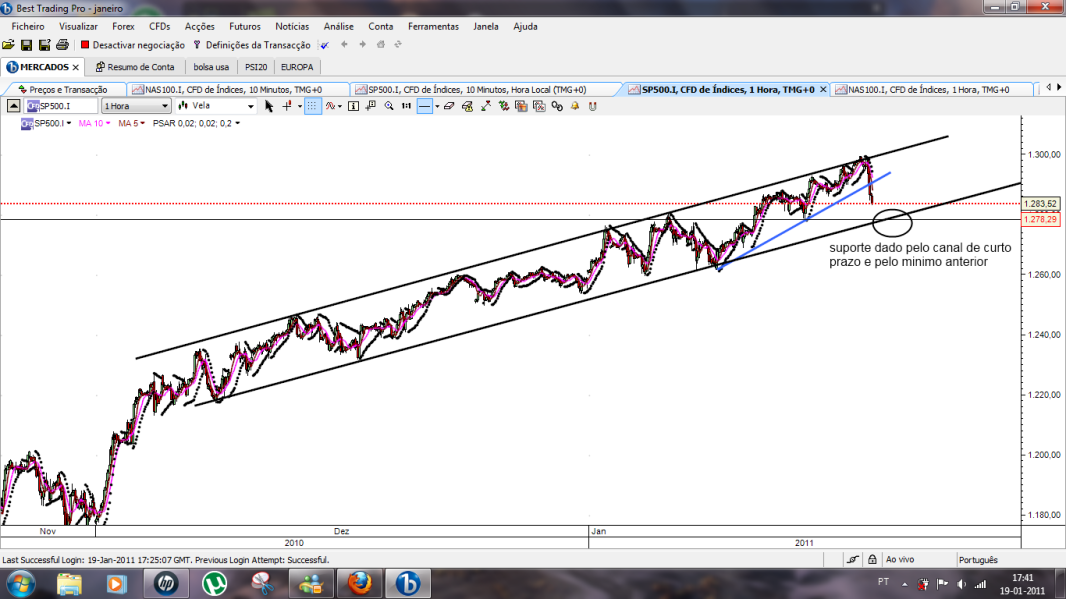Open the Ferramentas menu

point(433,27)
